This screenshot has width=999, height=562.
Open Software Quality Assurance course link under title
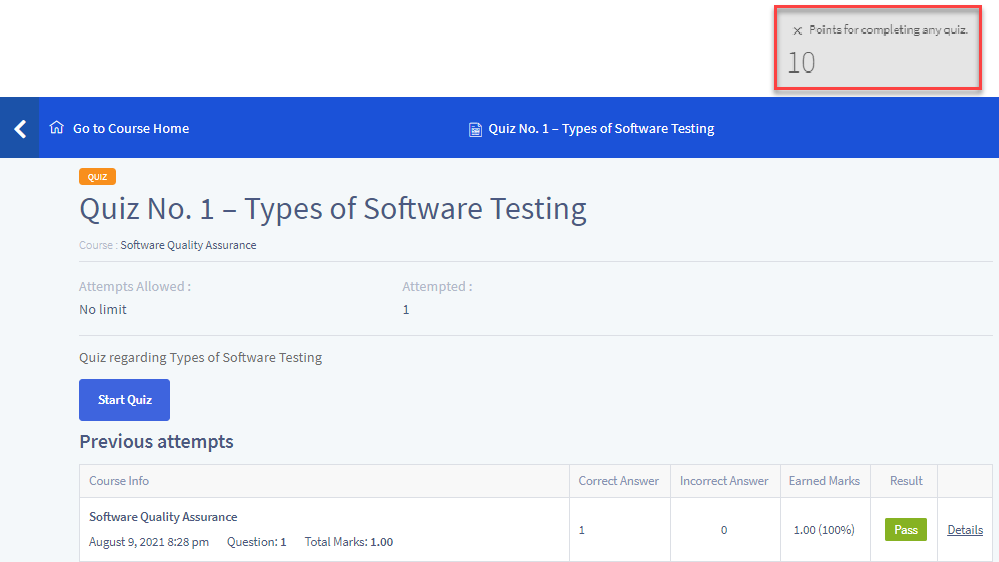click(x=188, y=245)
